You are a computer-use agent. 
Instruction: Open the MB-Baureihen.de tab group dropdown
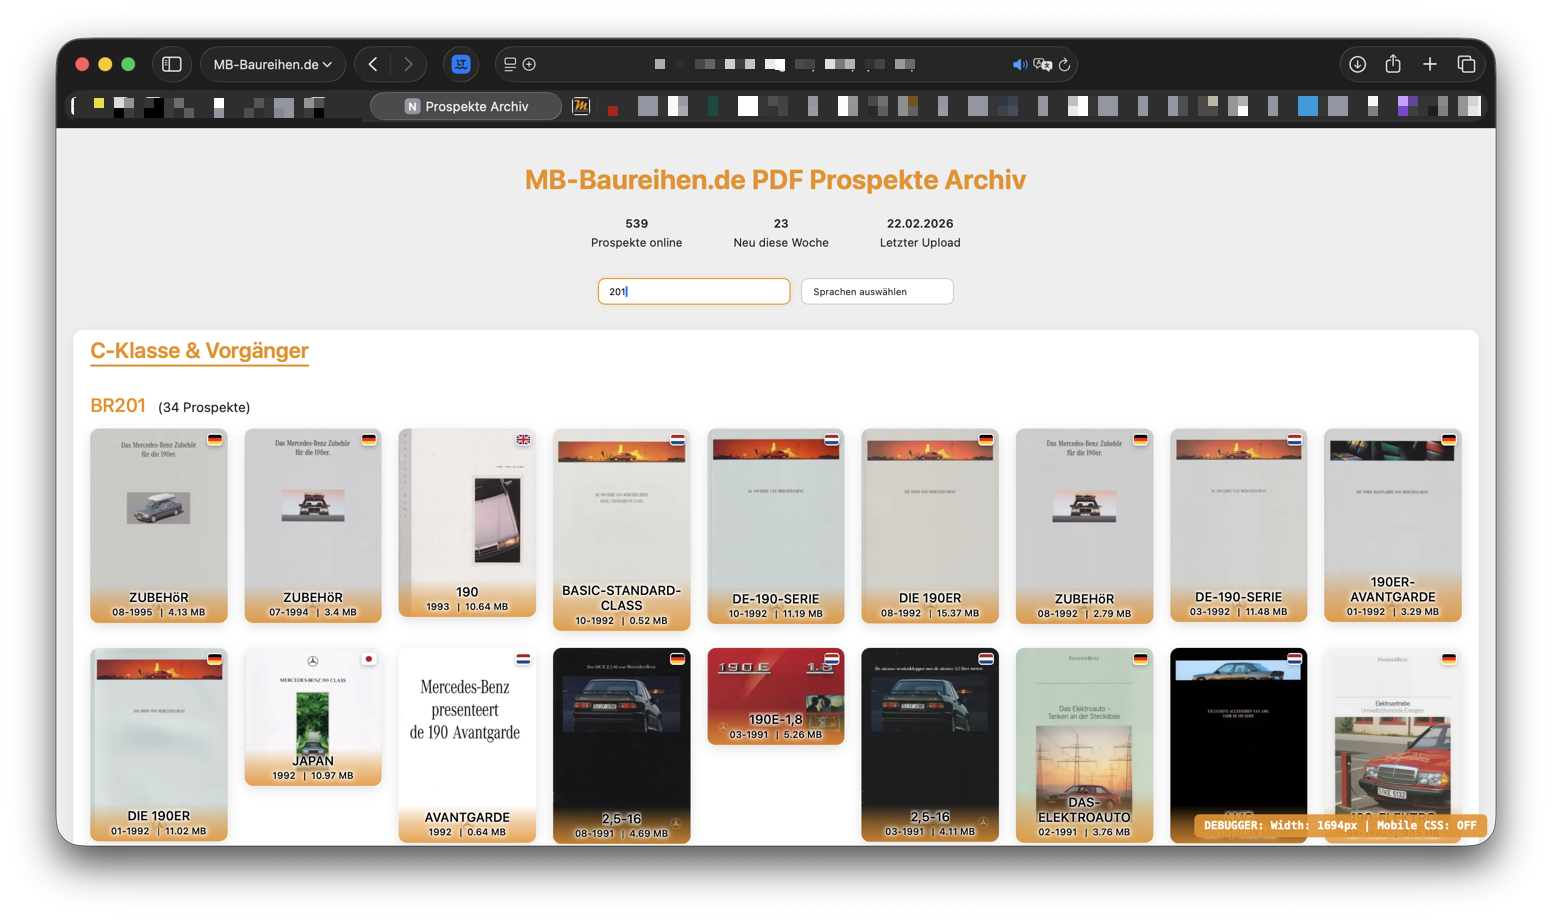pyautogui.click(x=272, y=64)
